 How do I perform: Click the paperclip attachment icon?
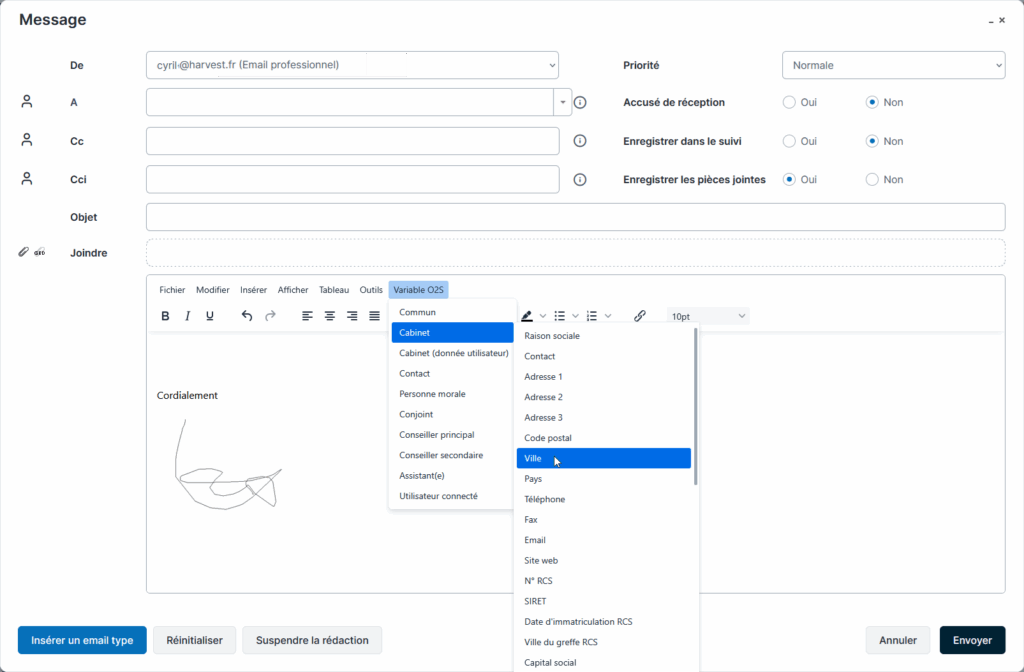24,253
